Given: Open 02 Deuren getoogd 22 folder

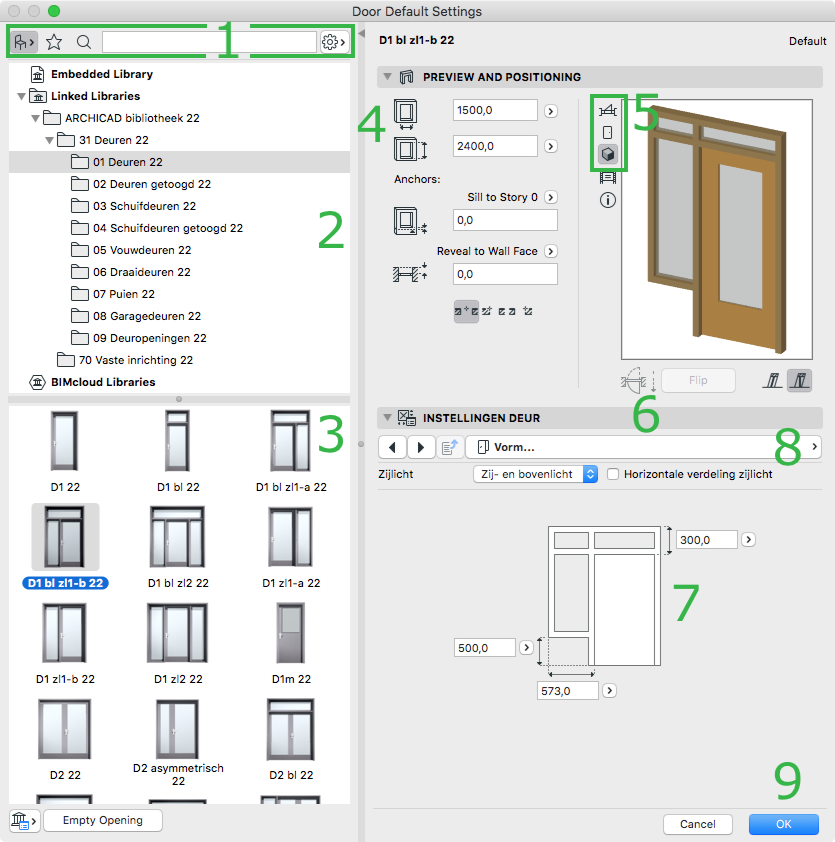Looking at the screenshot, I should coord(151,184).
